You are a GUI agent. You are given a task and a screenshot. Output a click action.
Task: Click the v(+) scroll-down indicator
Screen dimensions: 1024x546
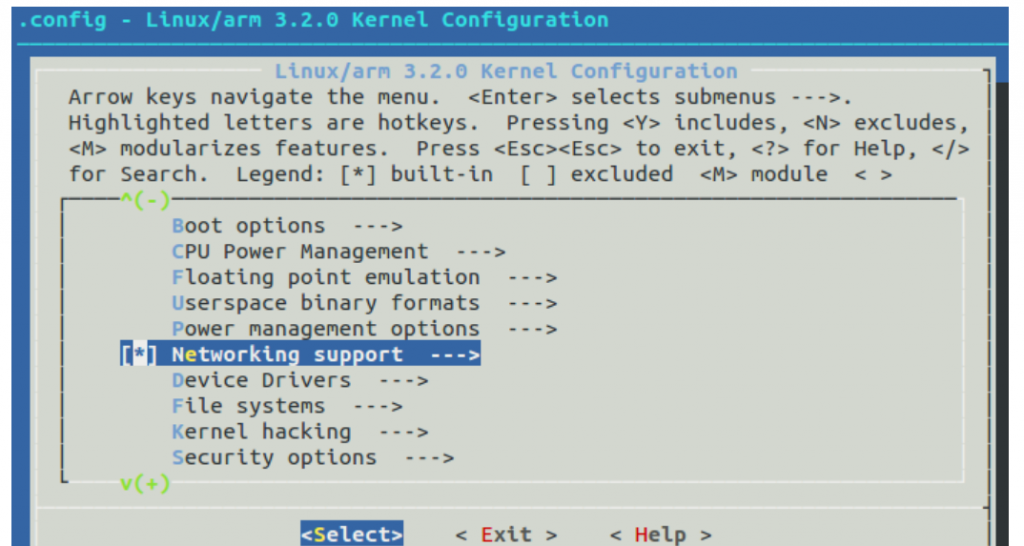pyautogui.click(x=145, y=484)
